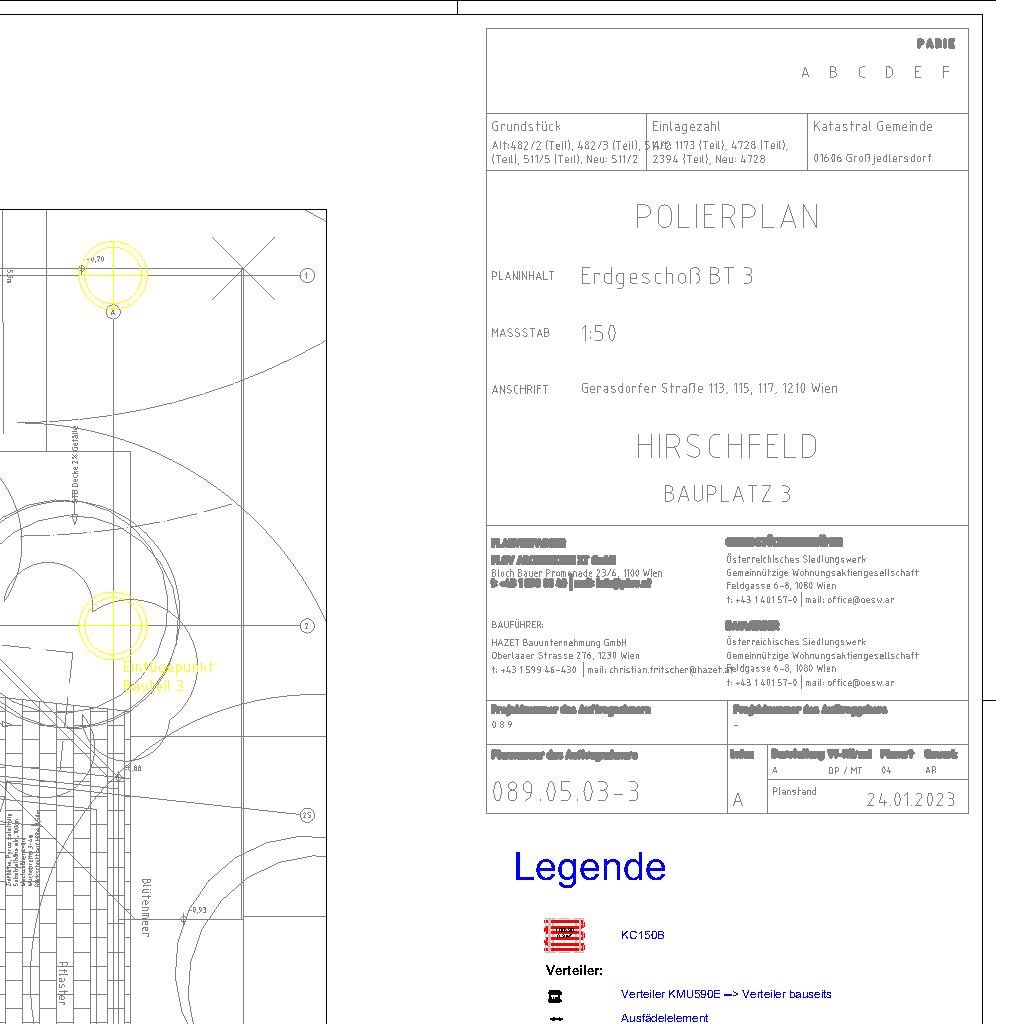Click grid axis bubble A
This screenshot has width=1024, height=1024.
113,312
